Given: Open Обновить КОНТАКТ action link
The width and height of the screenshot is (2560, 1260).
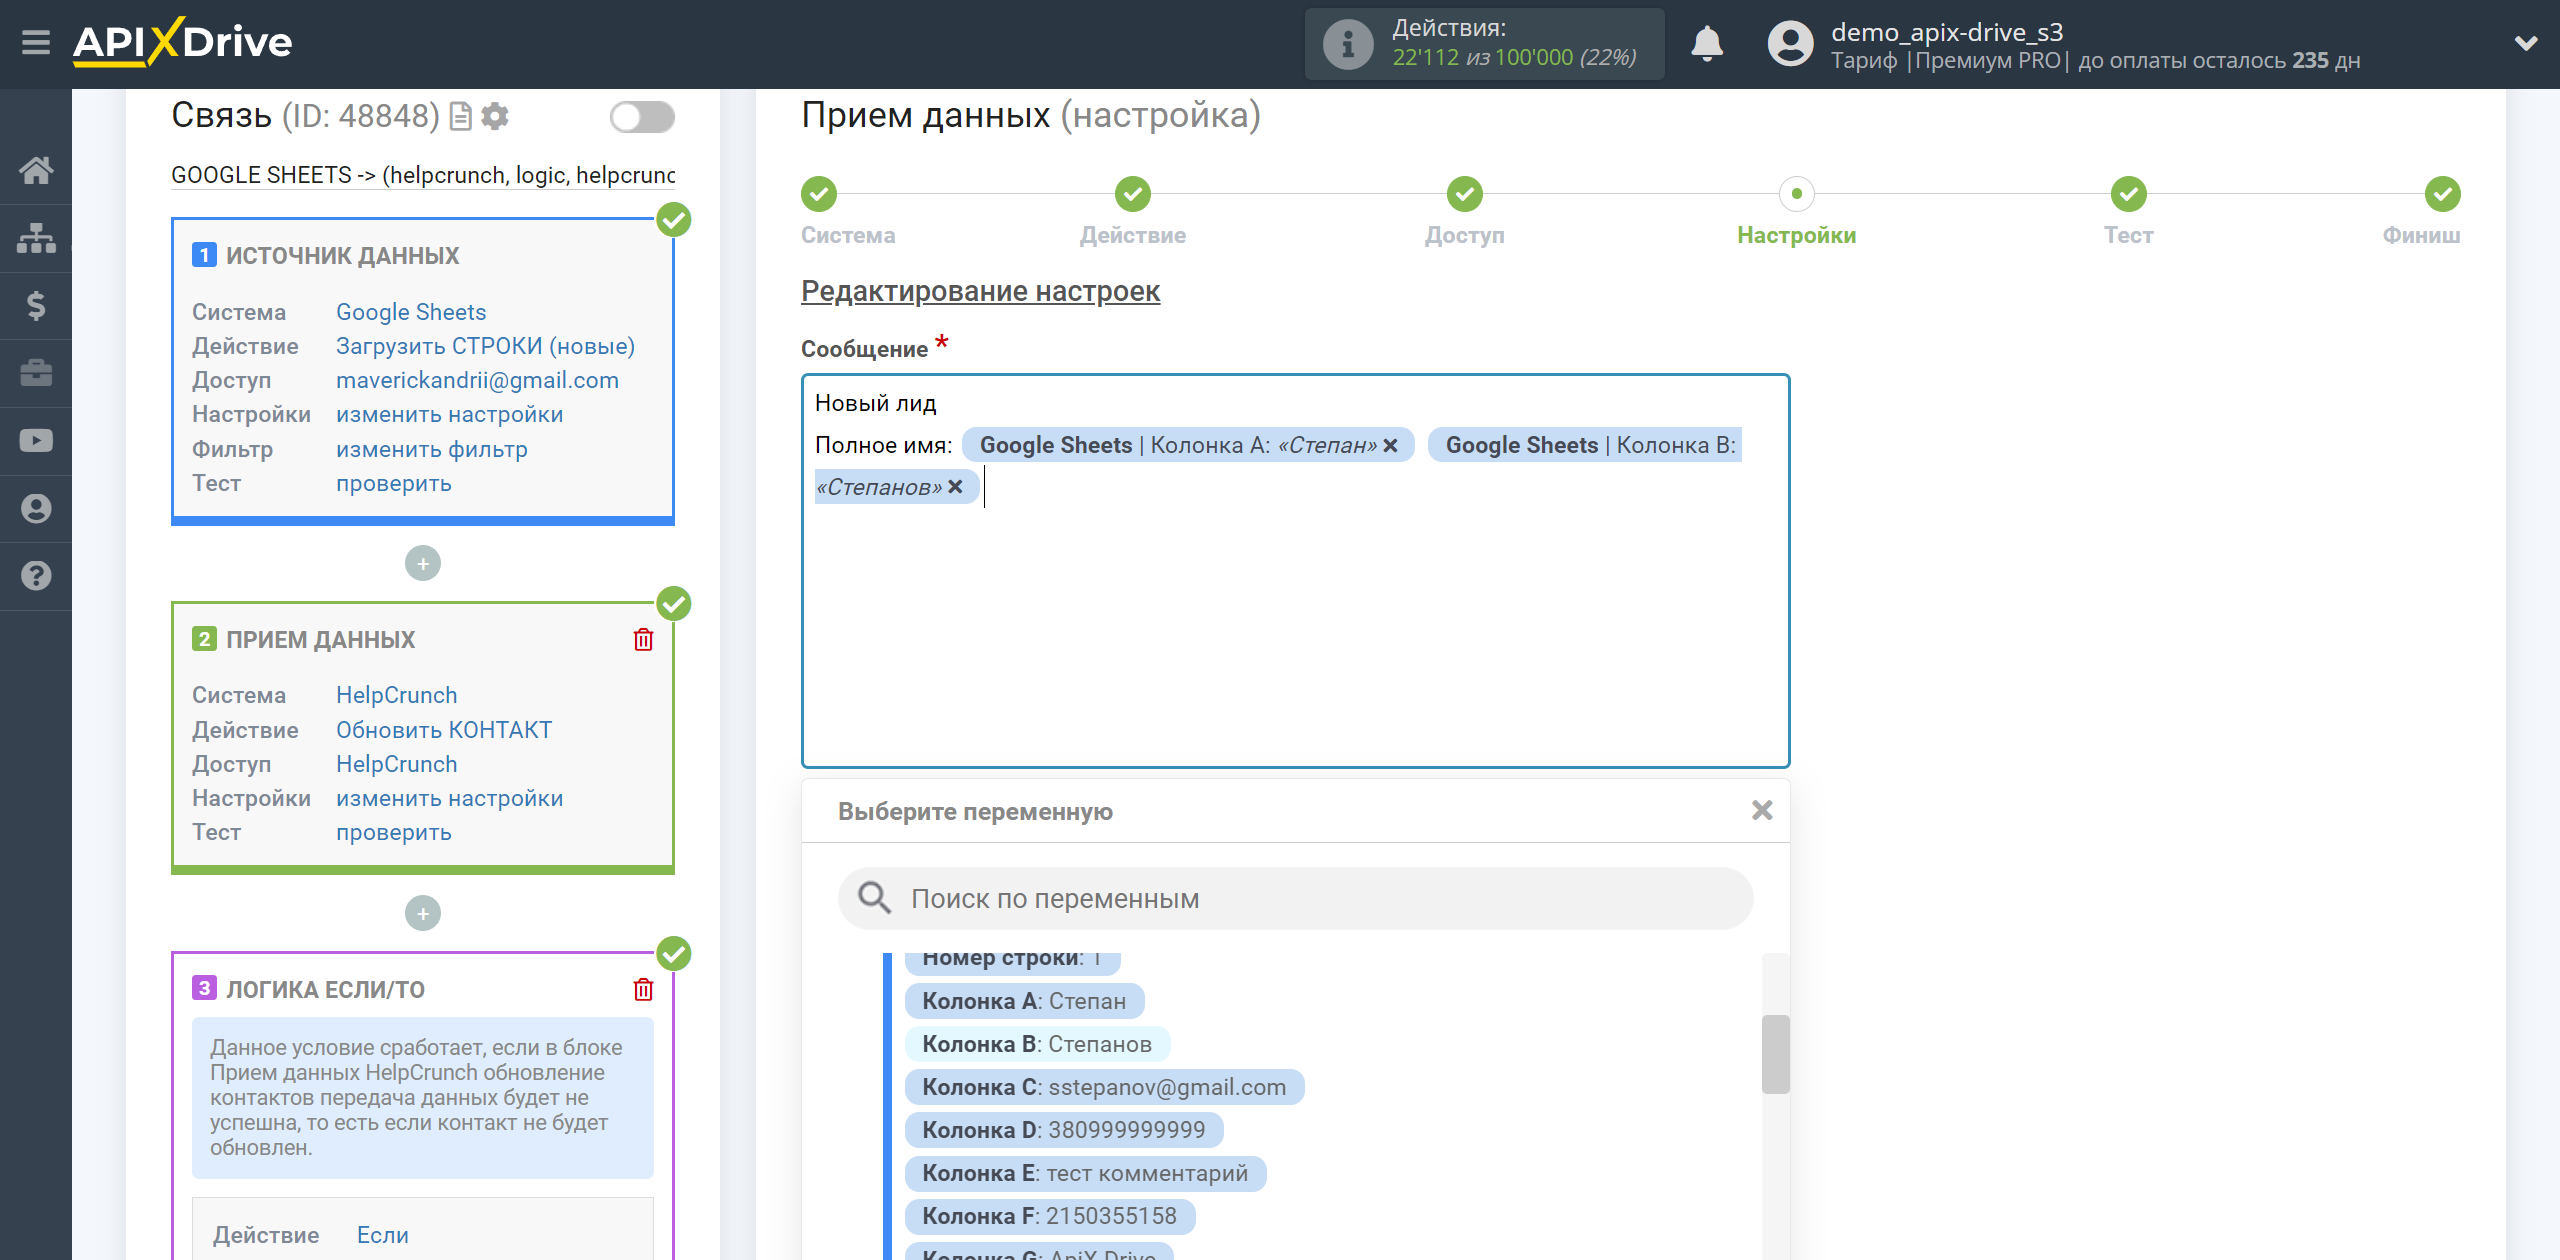Looking at the screenshot, I should [443, 730].
